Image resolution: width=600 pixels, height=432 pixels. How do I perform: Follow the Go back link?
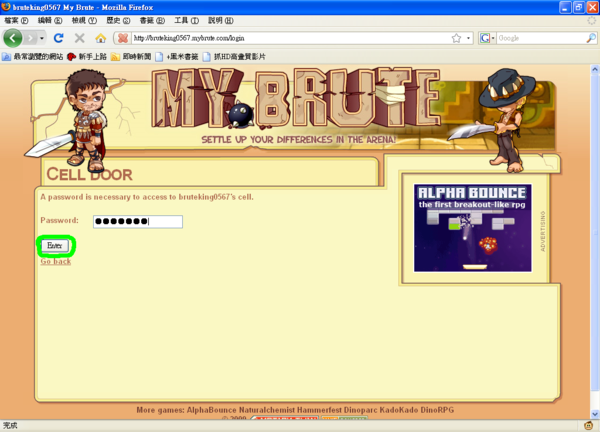point(56,261)
